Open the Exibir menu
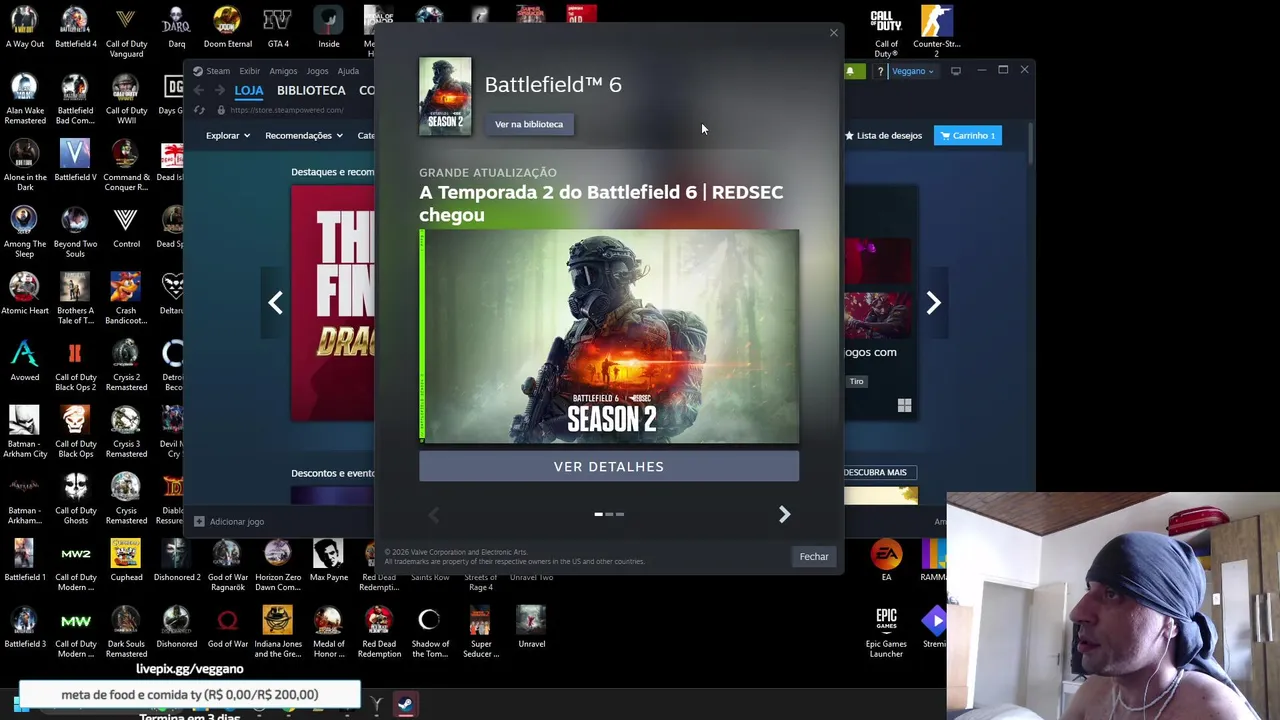 click(x=249, y=71)
